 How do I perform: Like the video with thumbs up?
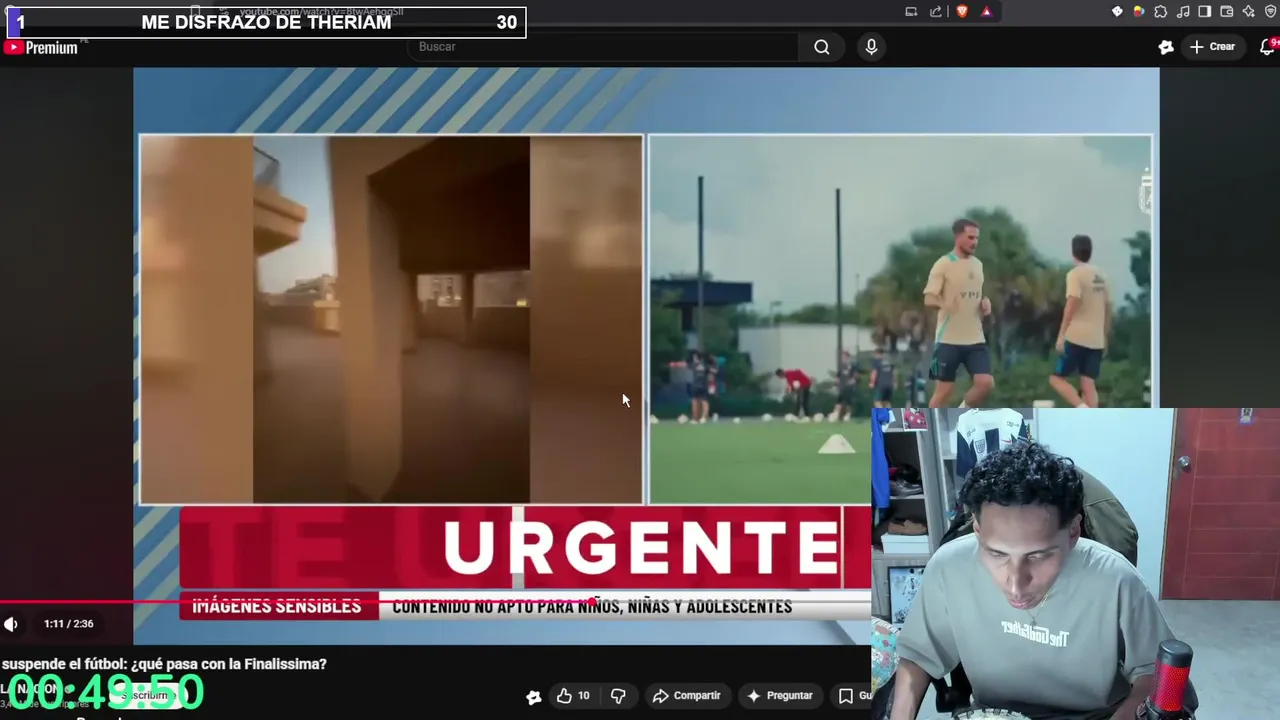point(573,696)
